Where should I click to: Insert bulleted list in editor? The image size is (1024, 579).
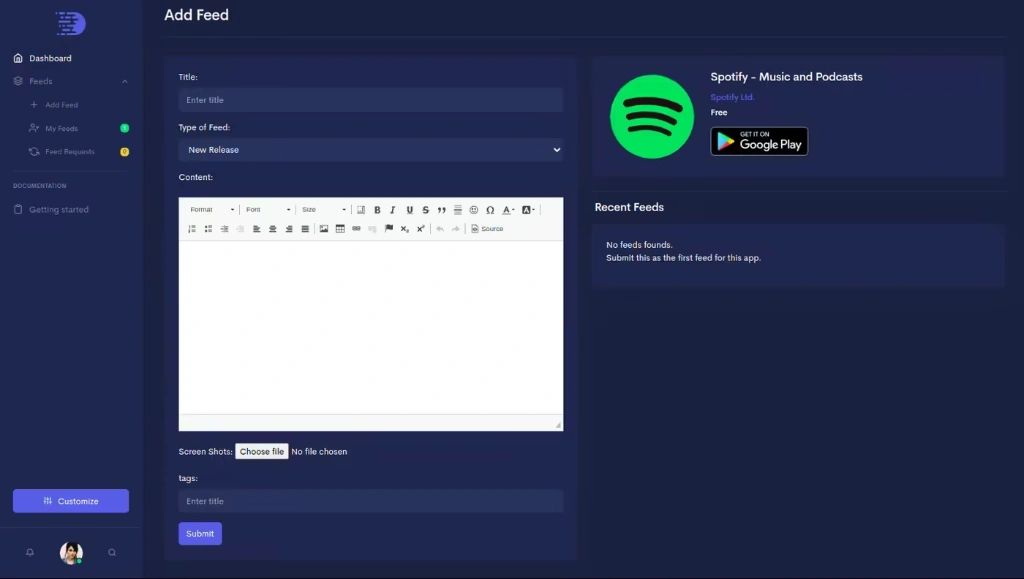coord(208,228)
